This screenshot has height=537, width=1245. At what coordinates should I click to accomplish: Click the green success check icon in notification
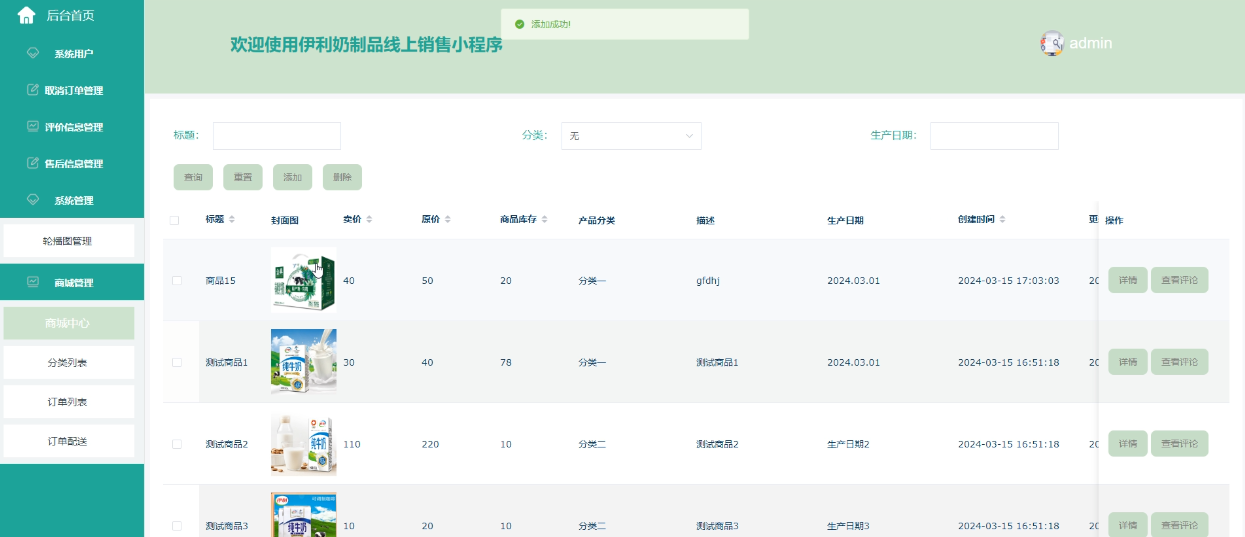point(518,24)
